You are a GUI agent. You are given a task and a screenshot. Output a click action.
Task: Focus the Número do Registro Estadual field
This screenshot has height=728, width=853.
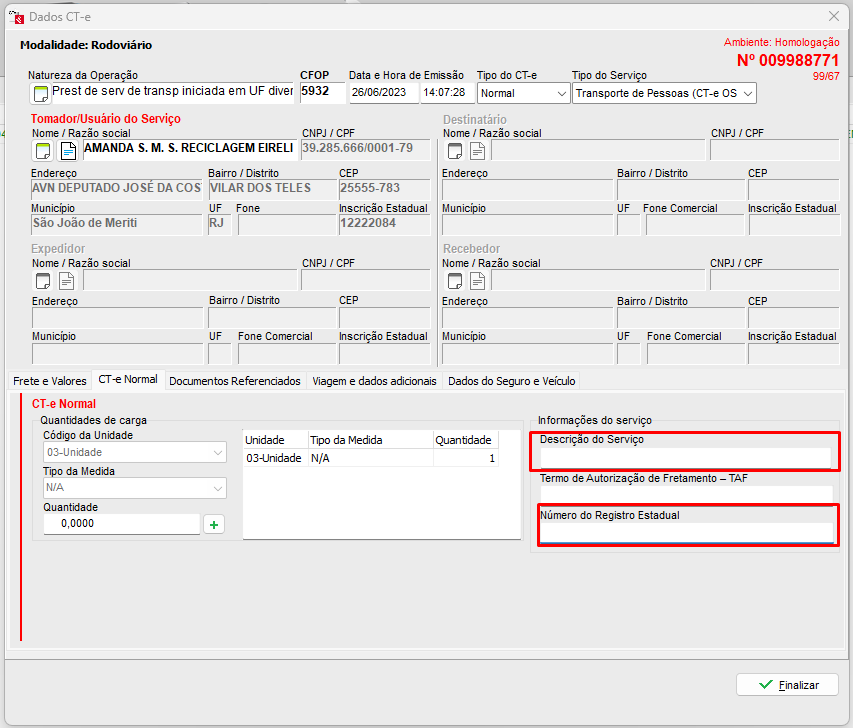pyautogui.click(x=685, y=532)
